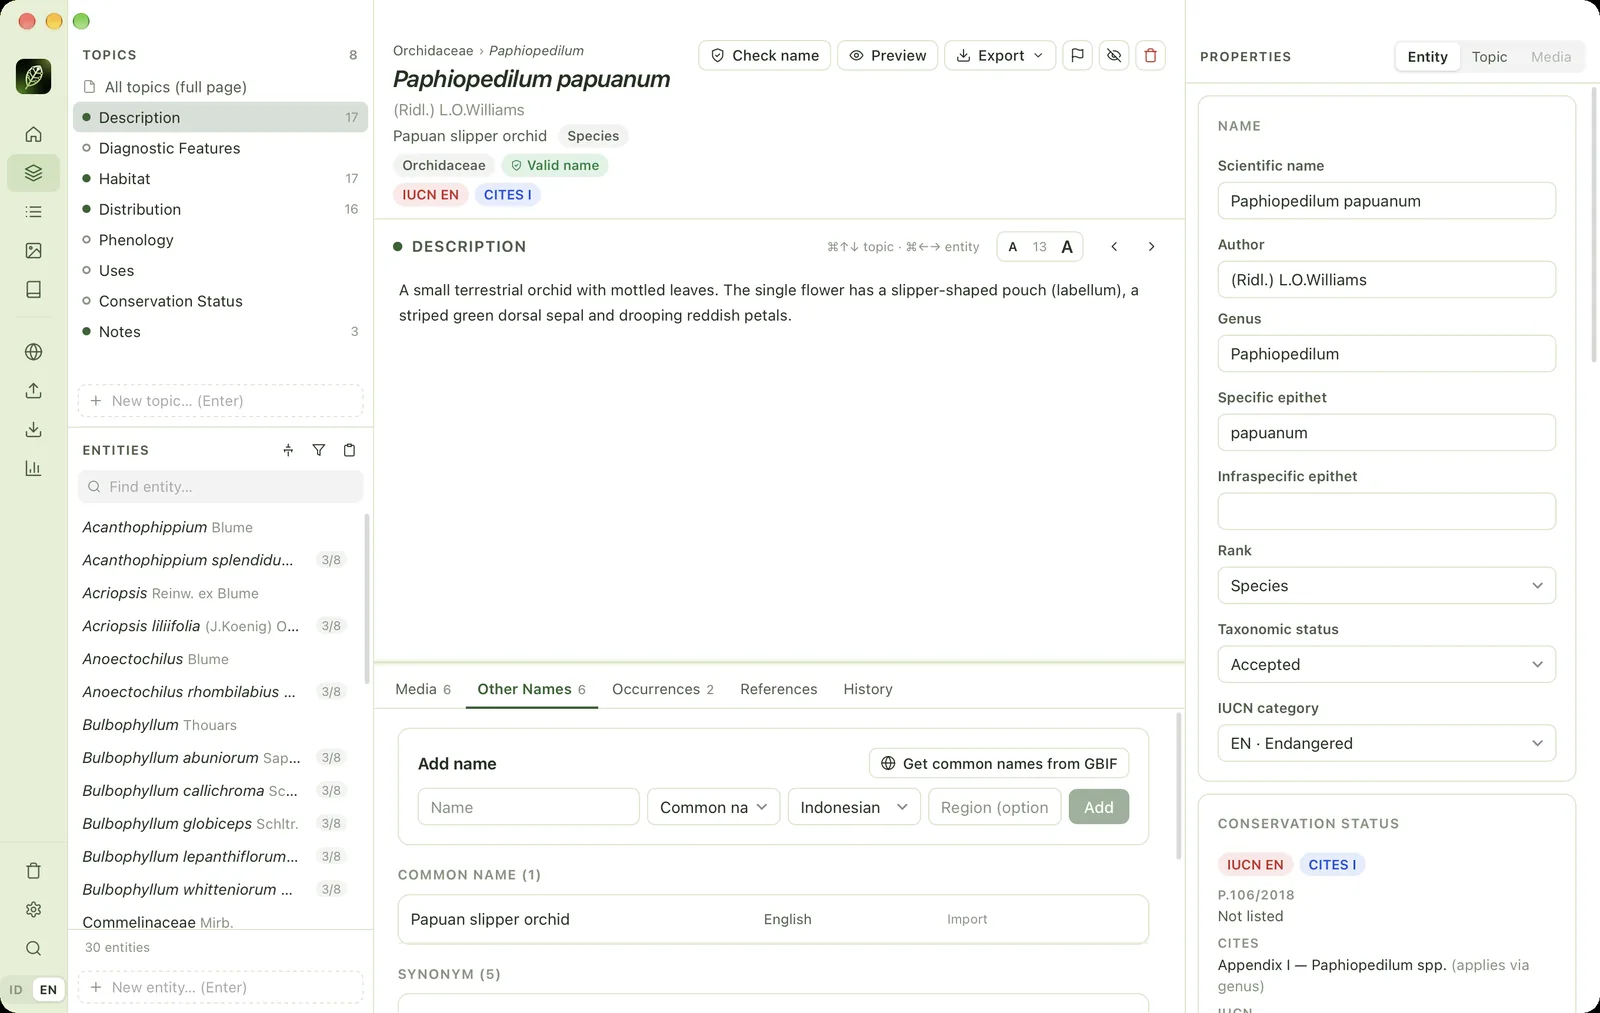Switch interface language to ID
1600x1013 pixels.
coord(16,990)
